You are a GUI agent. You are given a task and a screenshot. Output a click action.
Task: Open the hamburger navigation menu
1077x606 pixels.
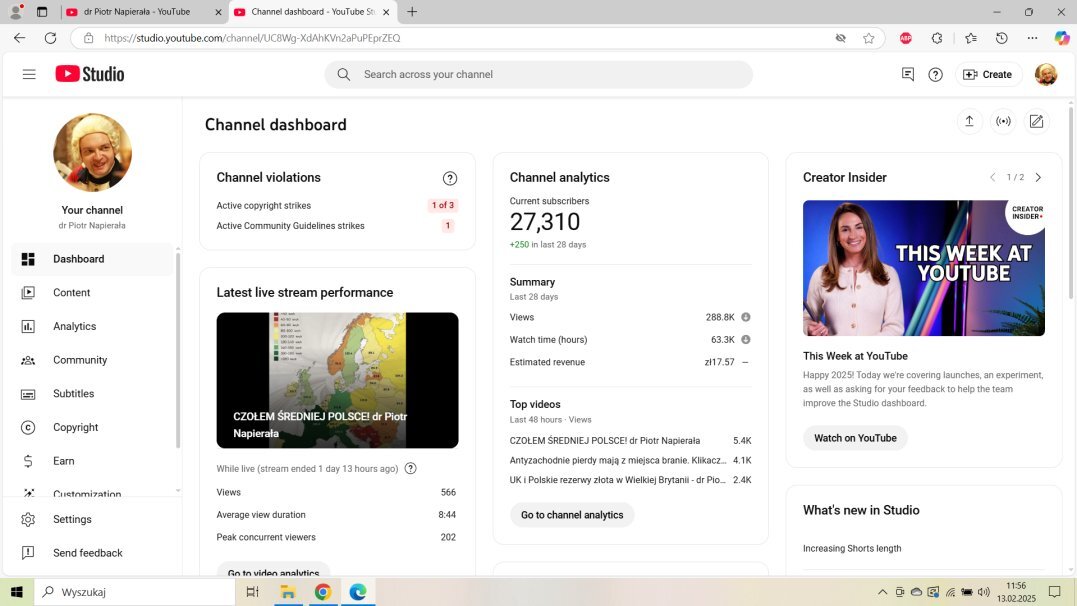tap(29, 74)
